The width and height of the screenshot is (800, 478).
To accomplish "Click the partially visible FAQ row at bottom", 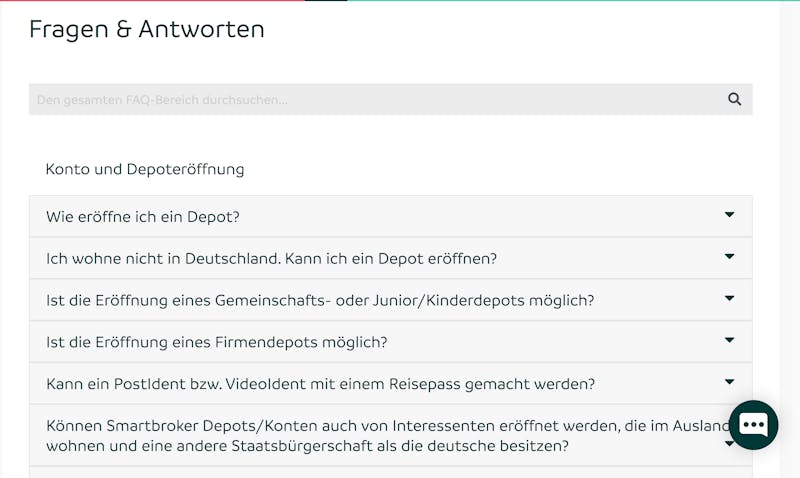I will pyautogui.click(x=390, y=472).
